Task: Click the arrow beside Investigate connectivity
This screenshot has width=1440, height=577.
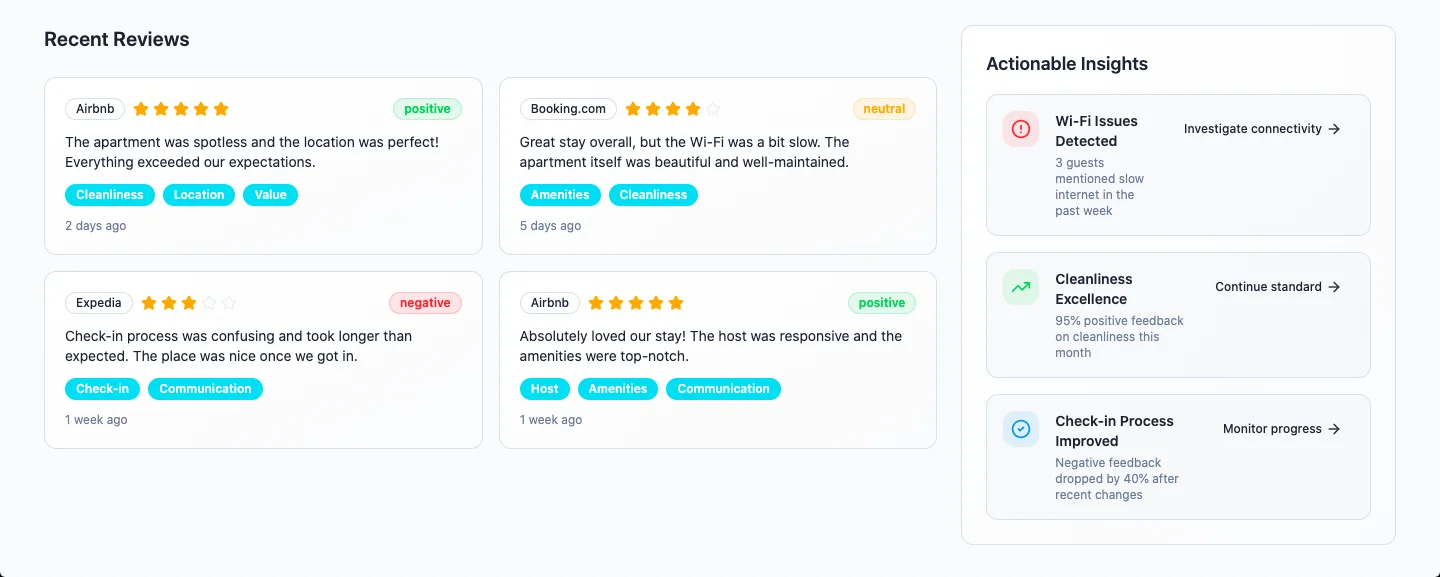Action: 1334,129
